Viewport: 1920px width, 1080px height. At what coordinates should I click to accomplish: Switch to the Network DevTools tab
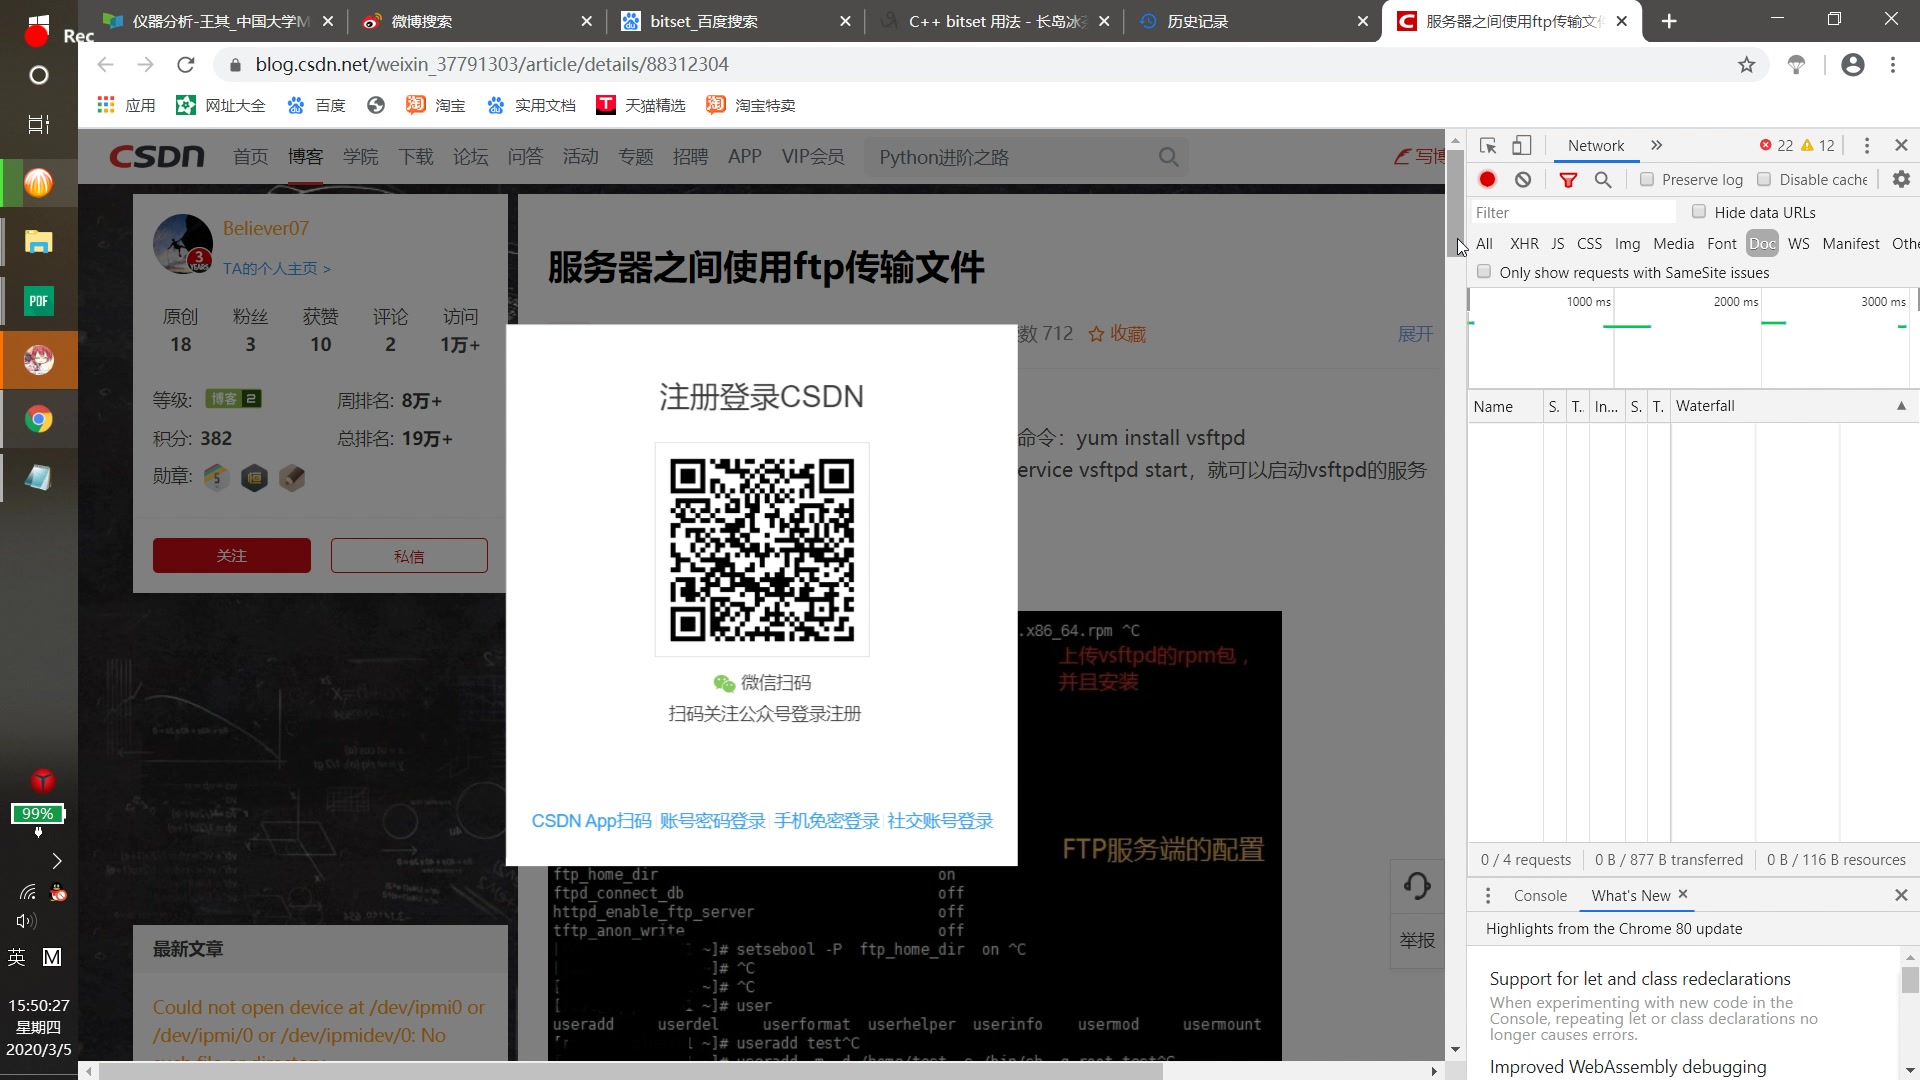pos(1596,146)
